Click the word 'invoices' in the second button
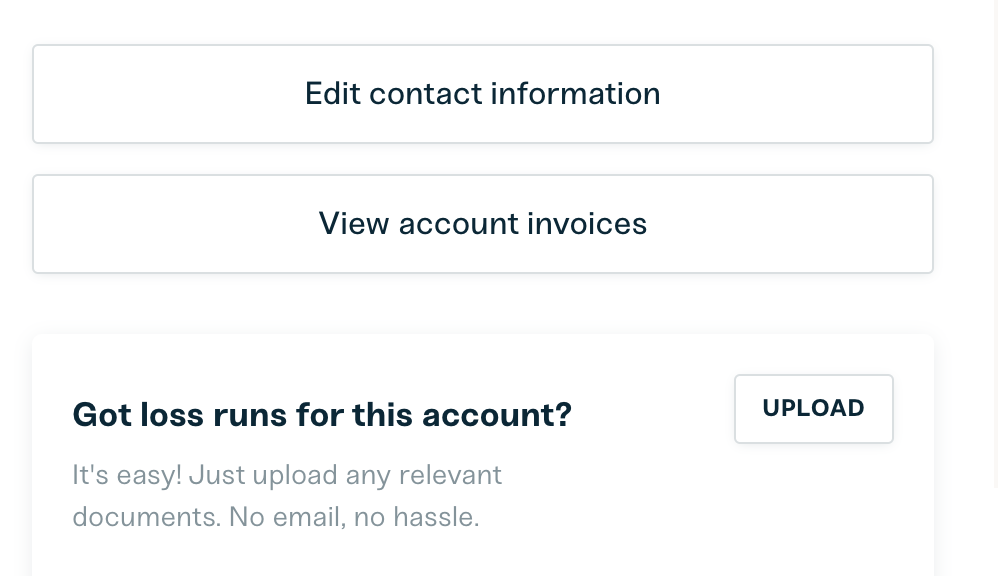This screenshot has height=576, width=998. 586,224
